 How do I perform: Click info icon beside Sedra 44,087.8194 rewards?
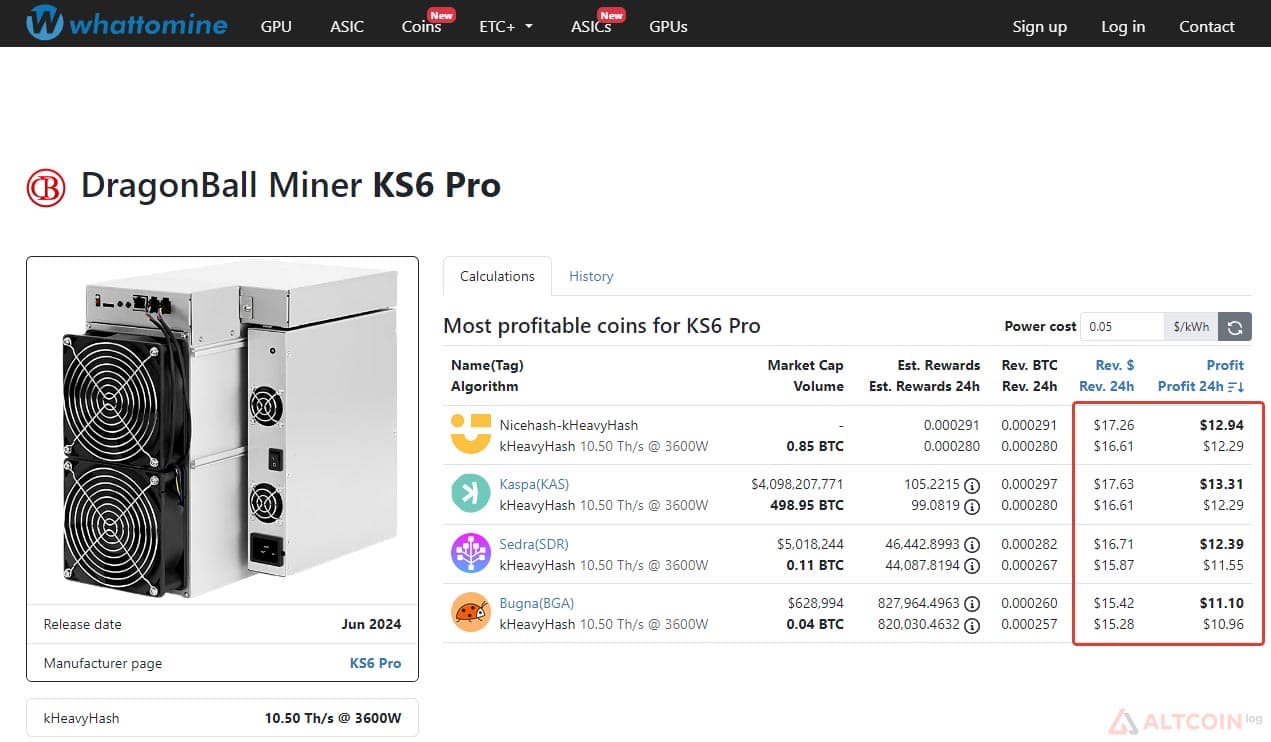[972, 566]
